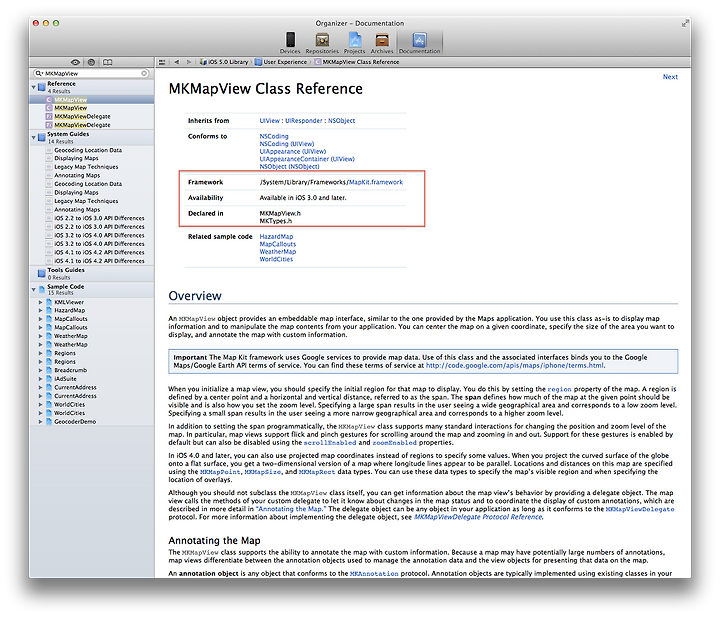
Task: Select the Tools Guides section header
Action: point(92,273)
